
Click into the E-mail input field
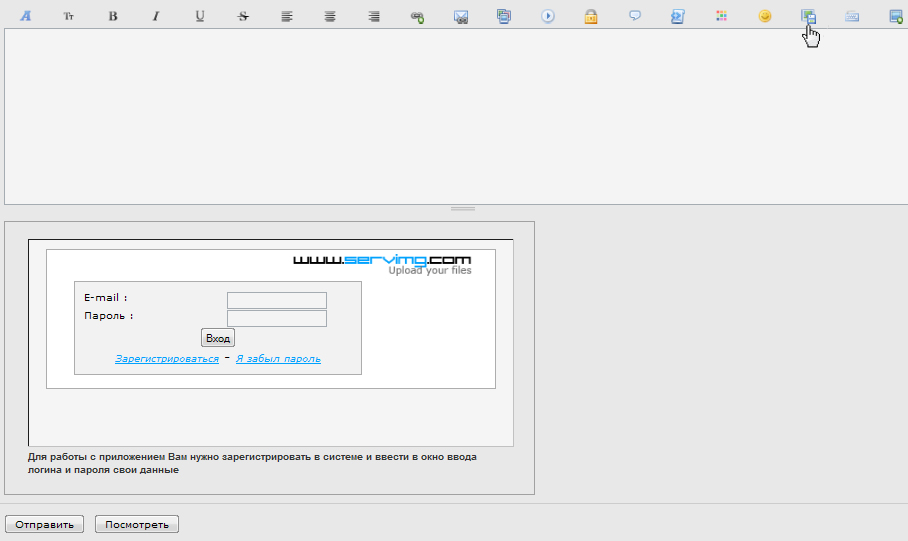coord(277,300)
